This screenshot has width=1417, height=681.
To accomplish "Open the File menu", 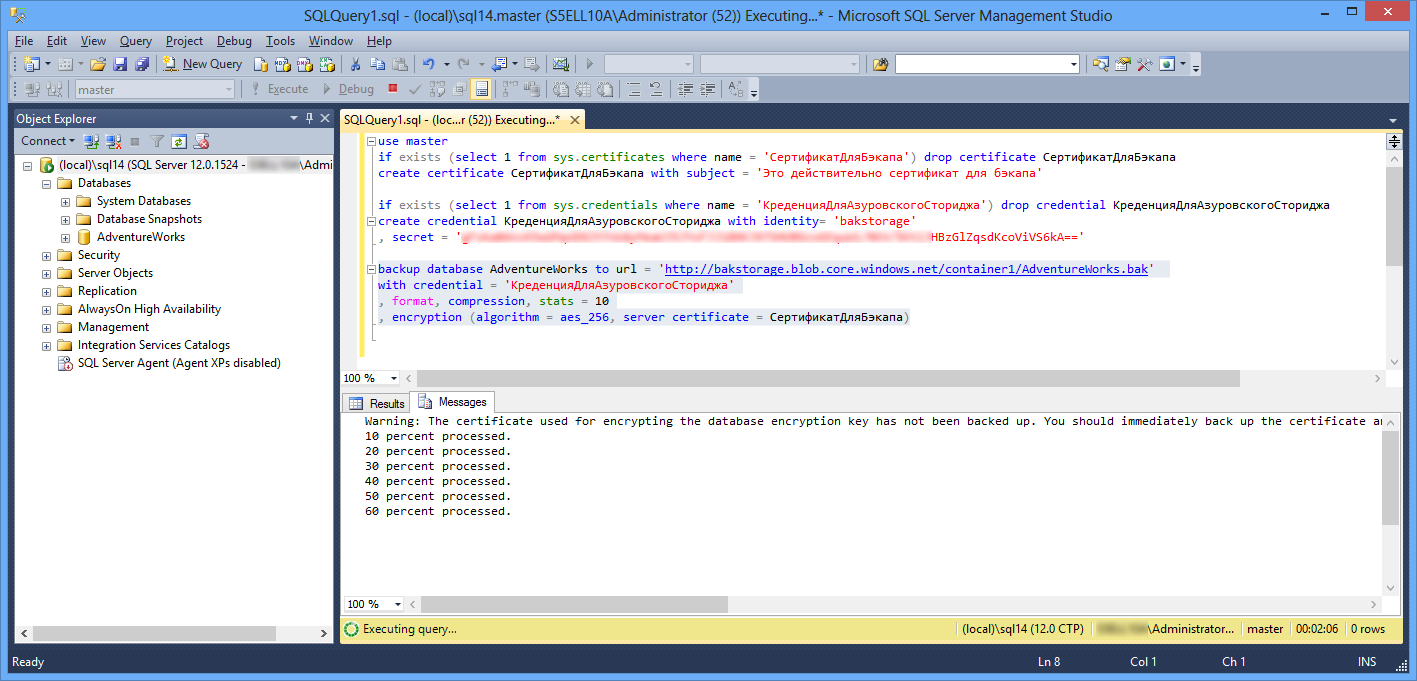I will coord(24,41).
